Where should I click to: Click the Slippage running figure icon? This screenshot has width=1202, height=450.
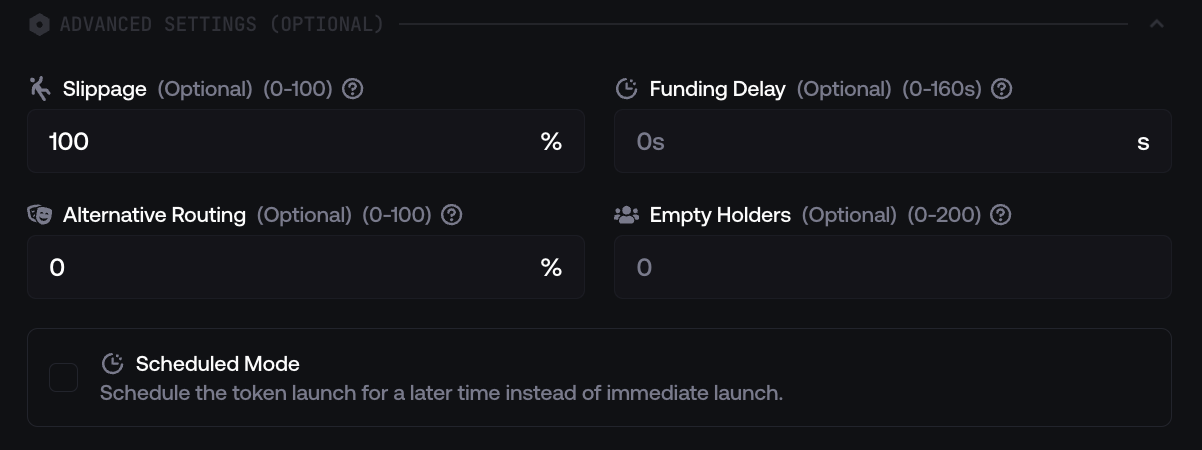(40, 89)
